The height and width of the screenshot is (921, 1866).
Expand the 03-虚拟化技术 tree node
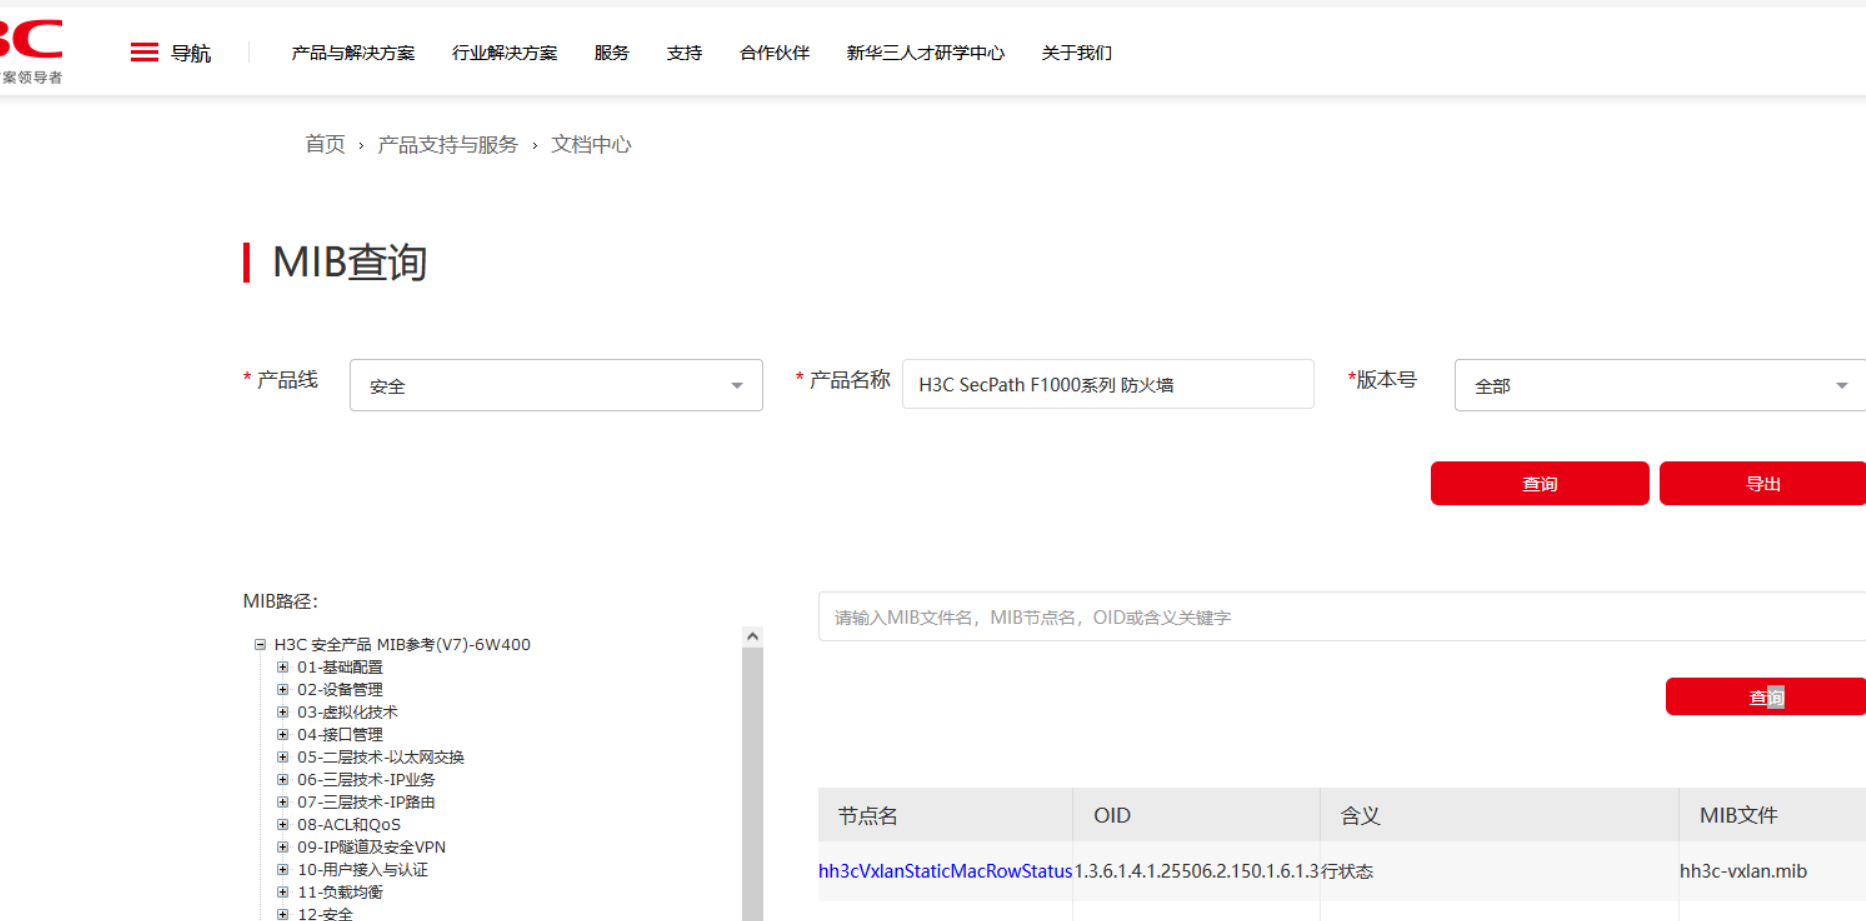(x=283, y=712)
